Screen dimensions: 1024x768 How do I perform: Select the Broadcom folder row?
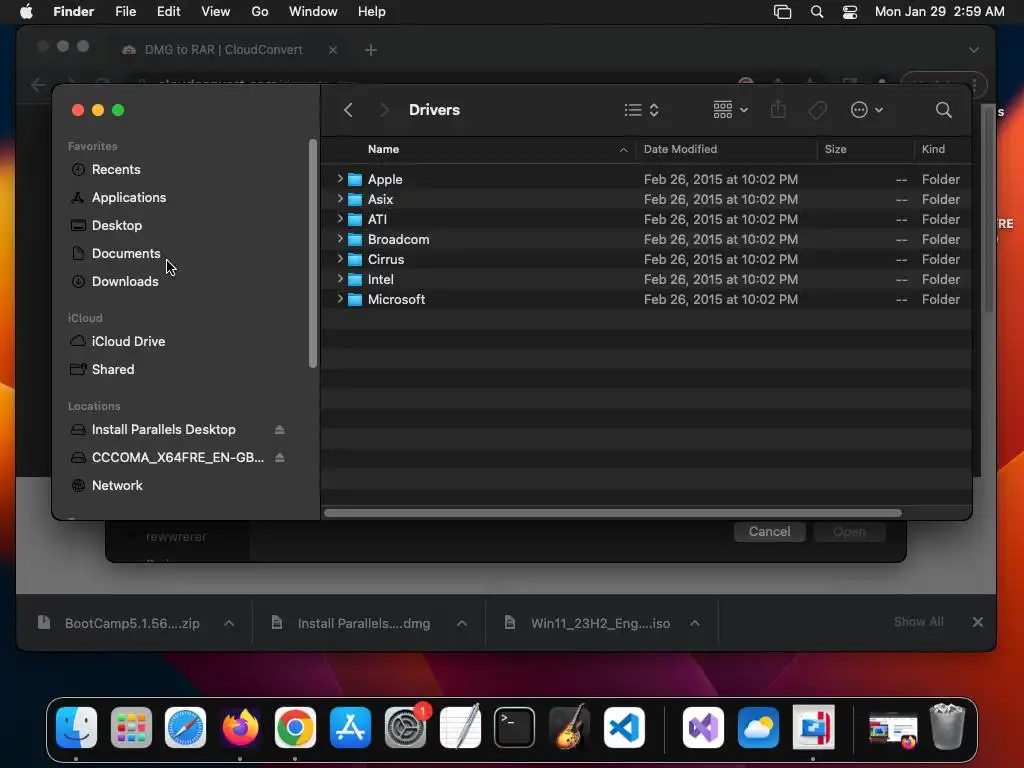(647, 239)
